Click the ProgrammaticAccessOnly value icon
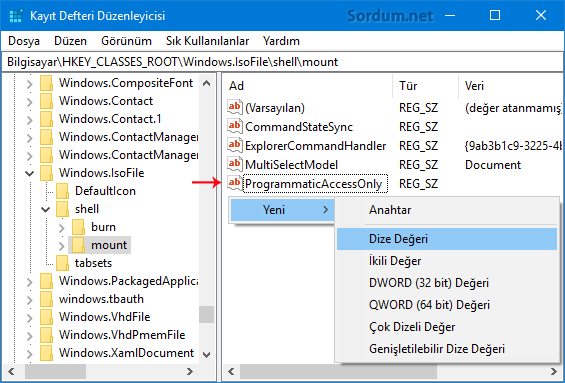Screen dimensions: 565x383 coord(235,183)
